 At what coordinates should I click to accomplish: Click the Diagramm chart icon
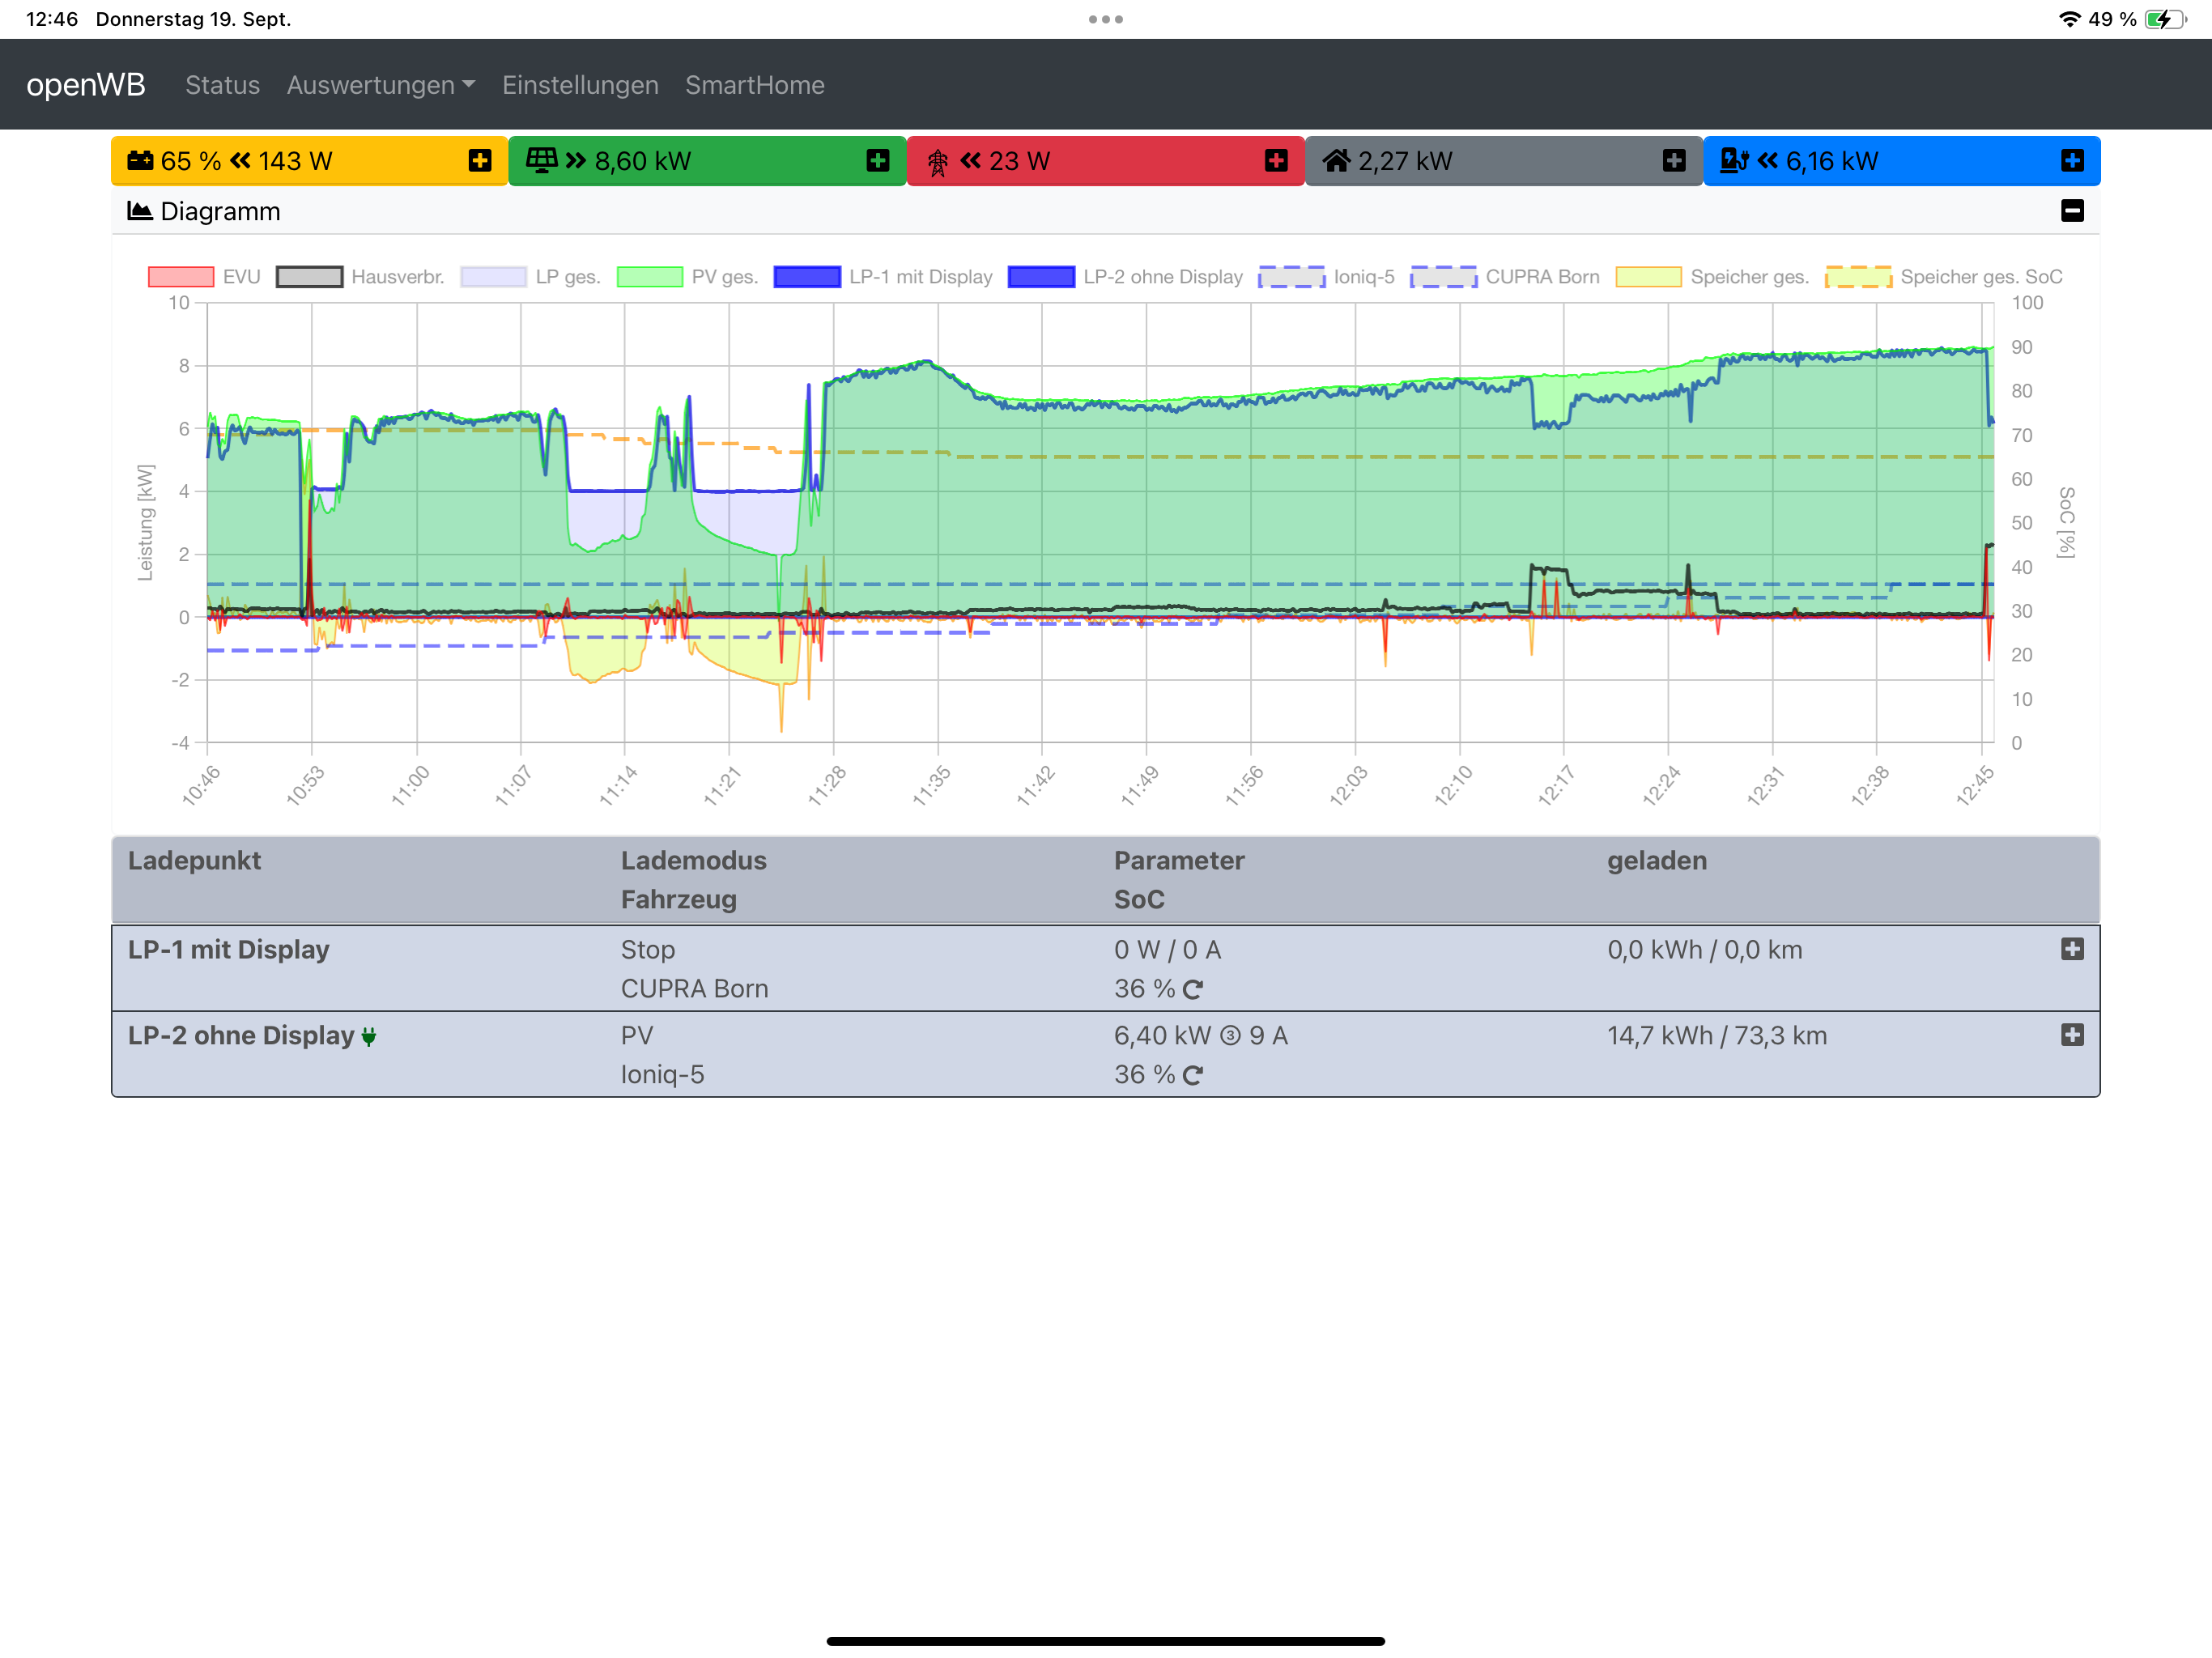pos(139,211)
